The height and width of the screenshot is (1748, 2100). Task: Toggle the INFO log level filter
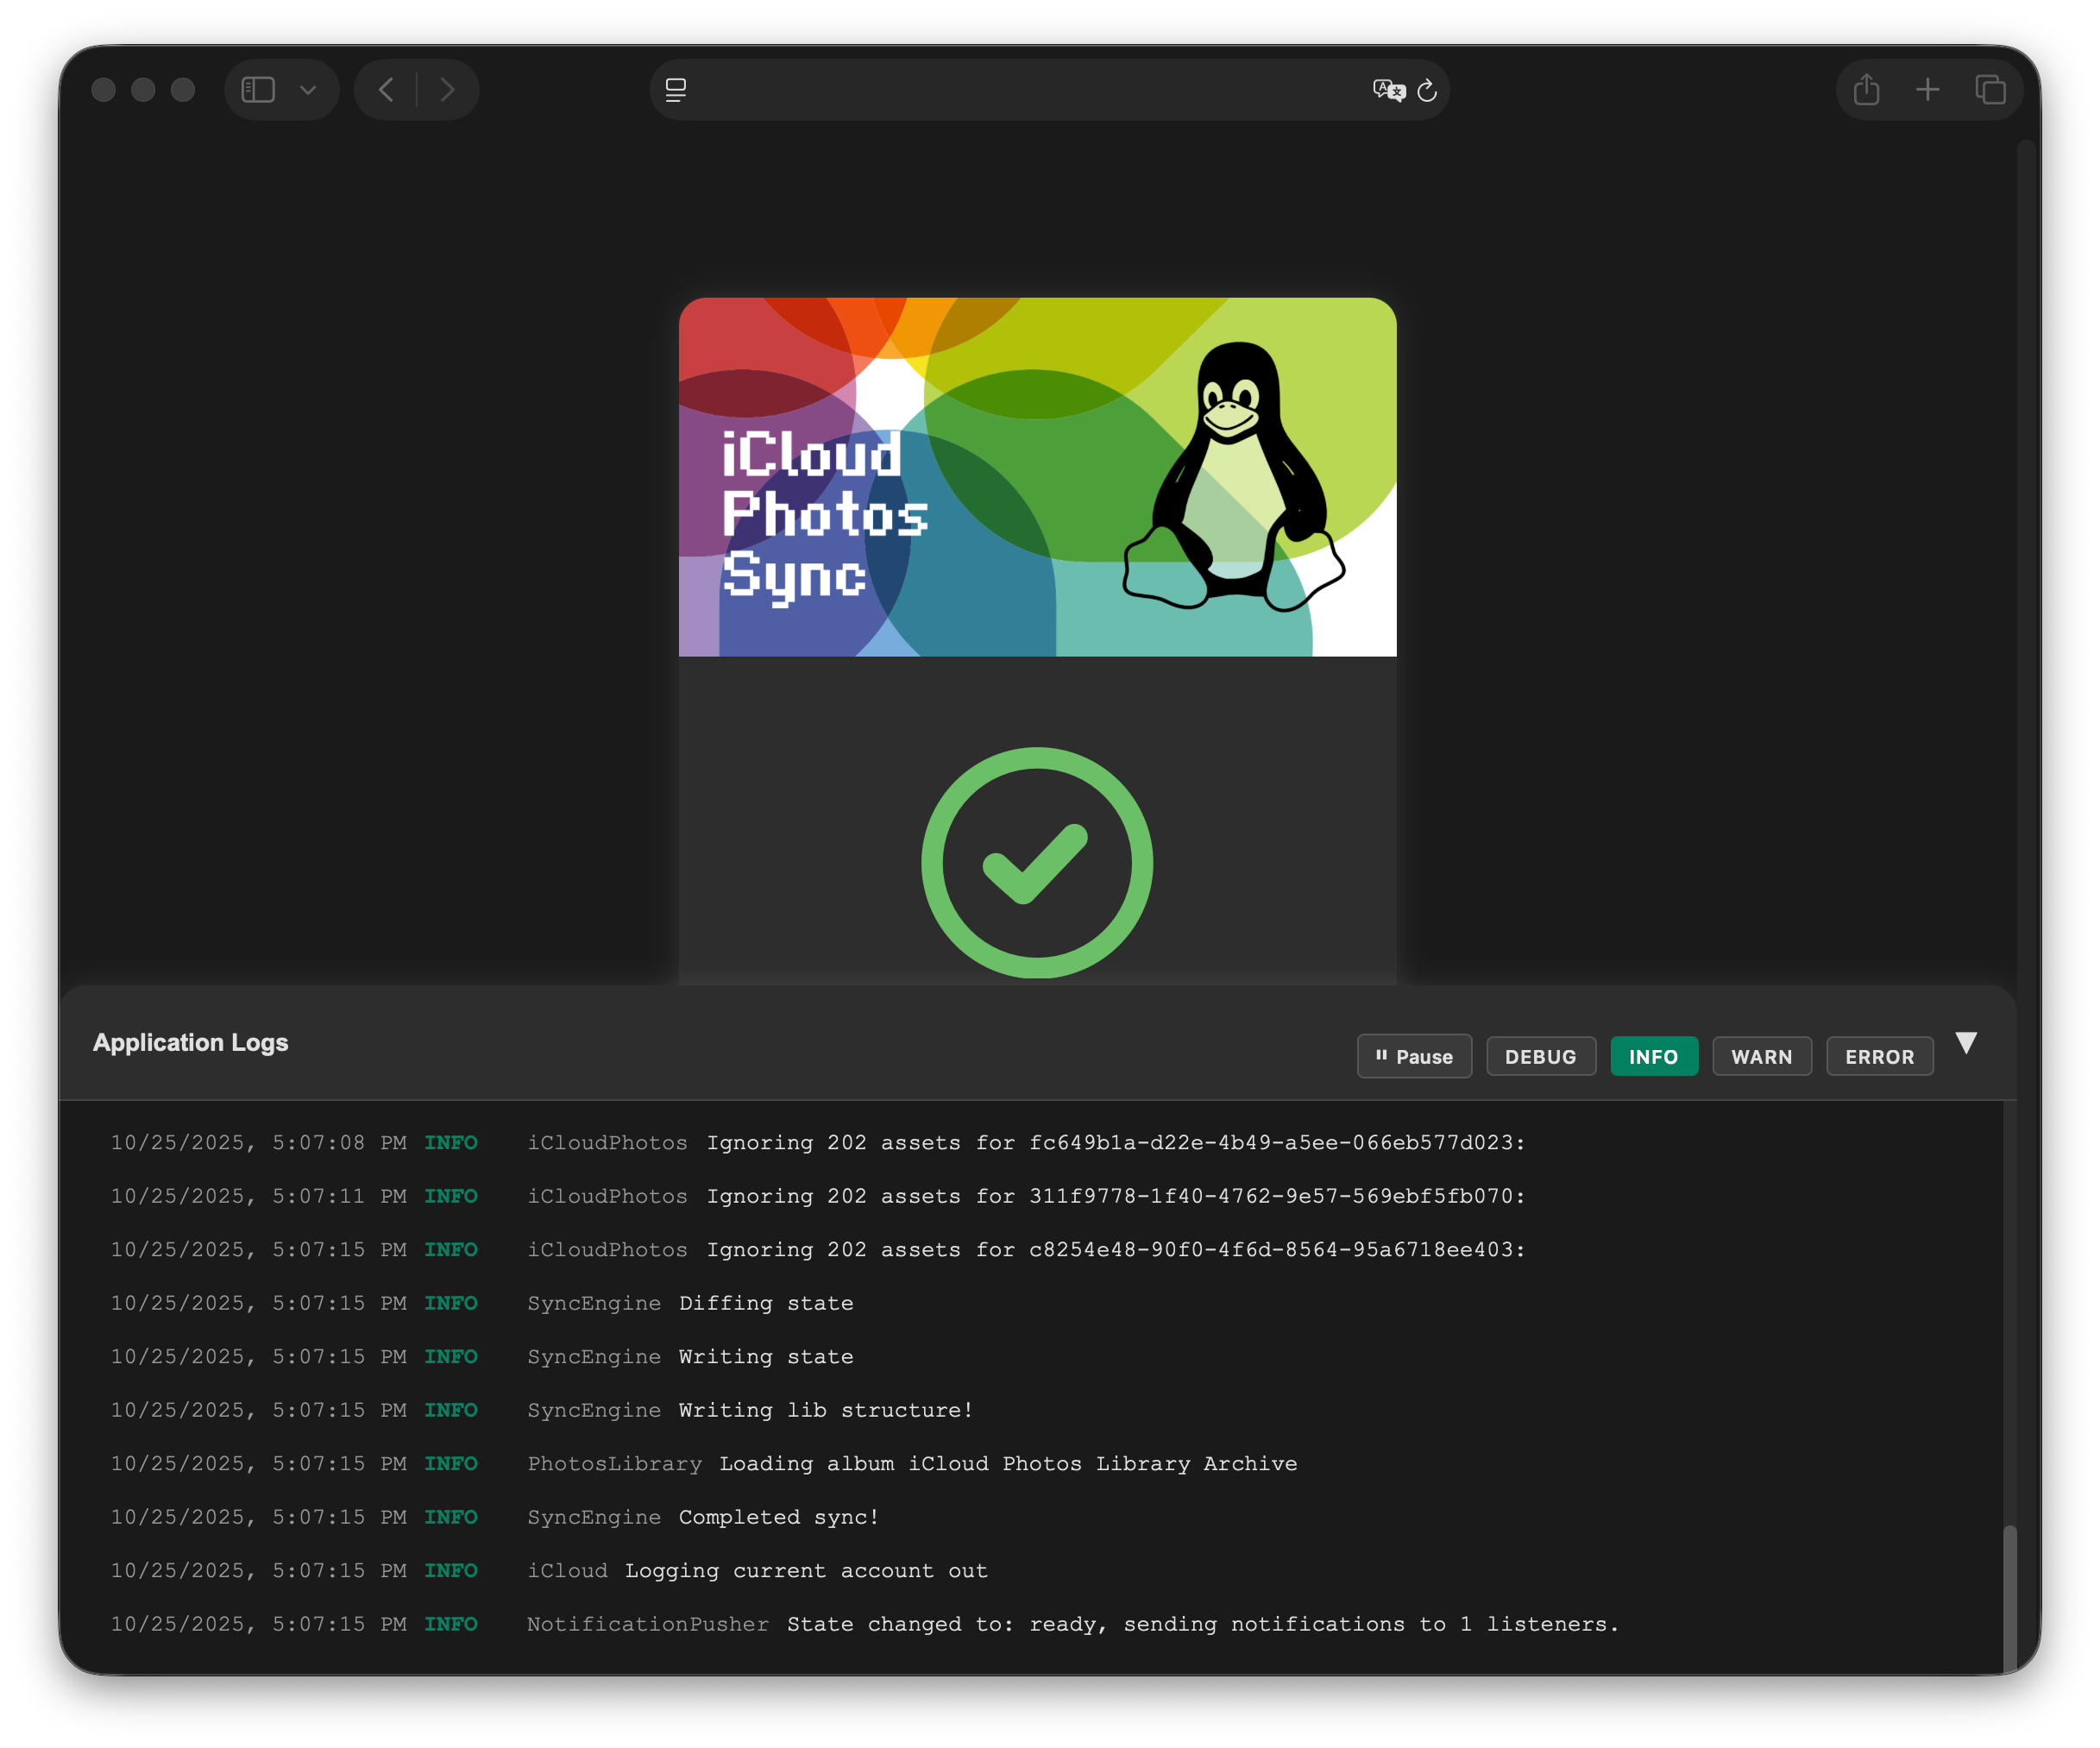coord(1653,1056)
